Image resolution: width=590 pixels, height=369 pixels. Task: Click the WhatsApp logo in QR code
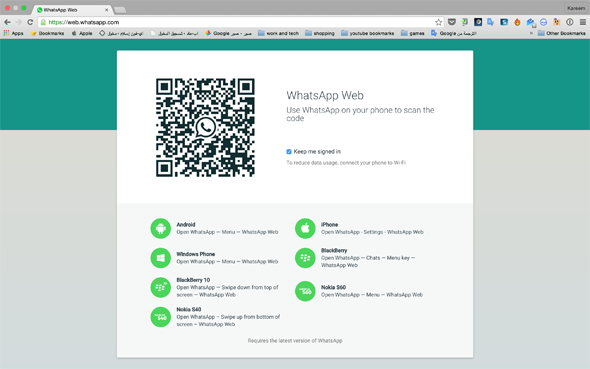point(205,128)
